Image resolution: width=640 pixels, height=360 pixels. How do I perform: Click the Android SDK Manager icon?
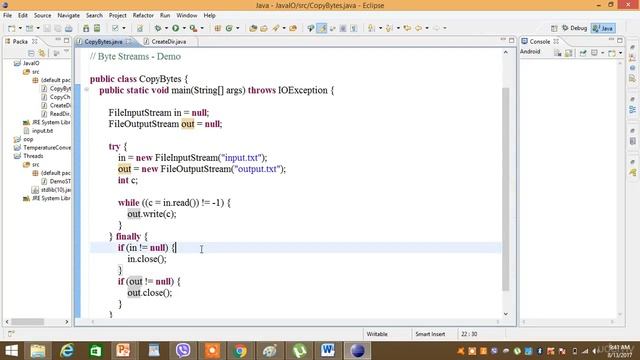[x=86, y=28]
